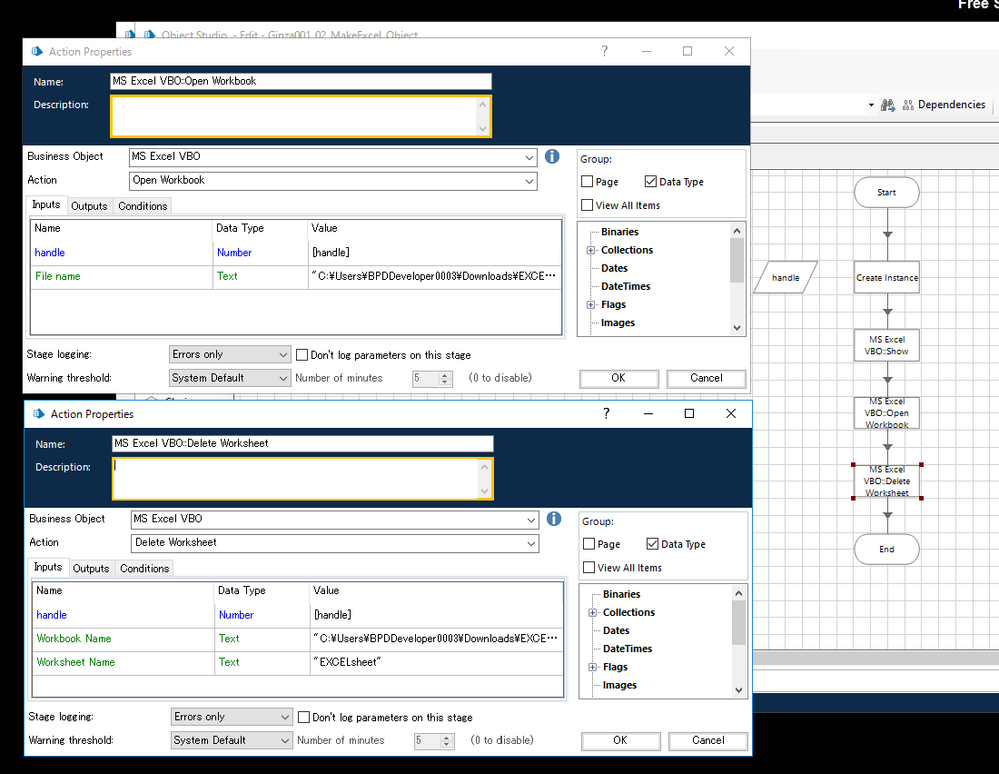This screenshot has width=999, height=774.
Task: Select the End stage in flowchart
Action: tap(886, 549)
